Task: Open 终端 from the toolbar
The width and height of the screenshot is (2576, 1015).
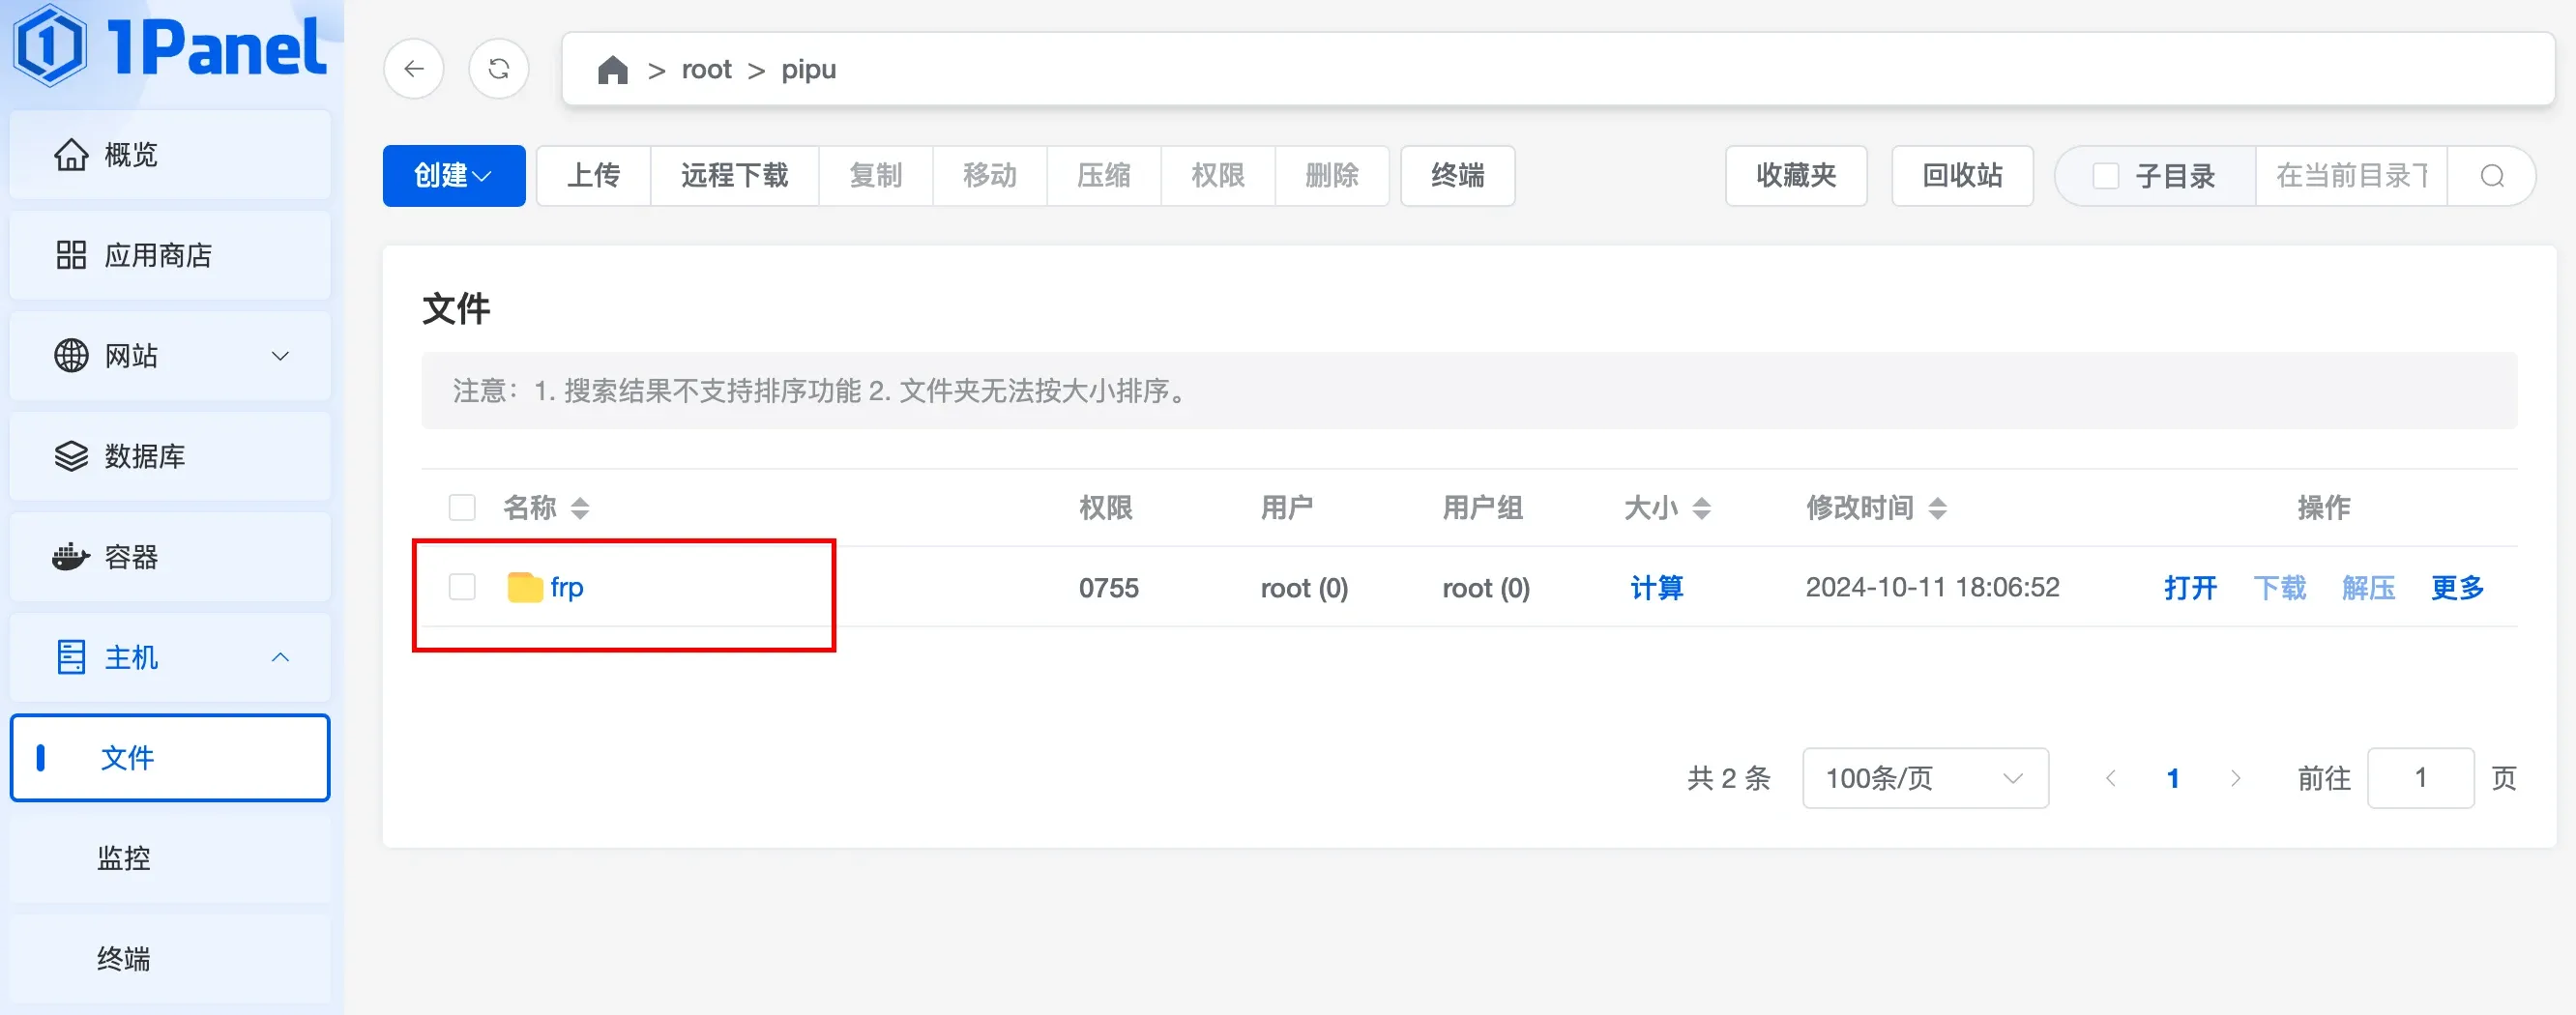Action: point(1458,176)
